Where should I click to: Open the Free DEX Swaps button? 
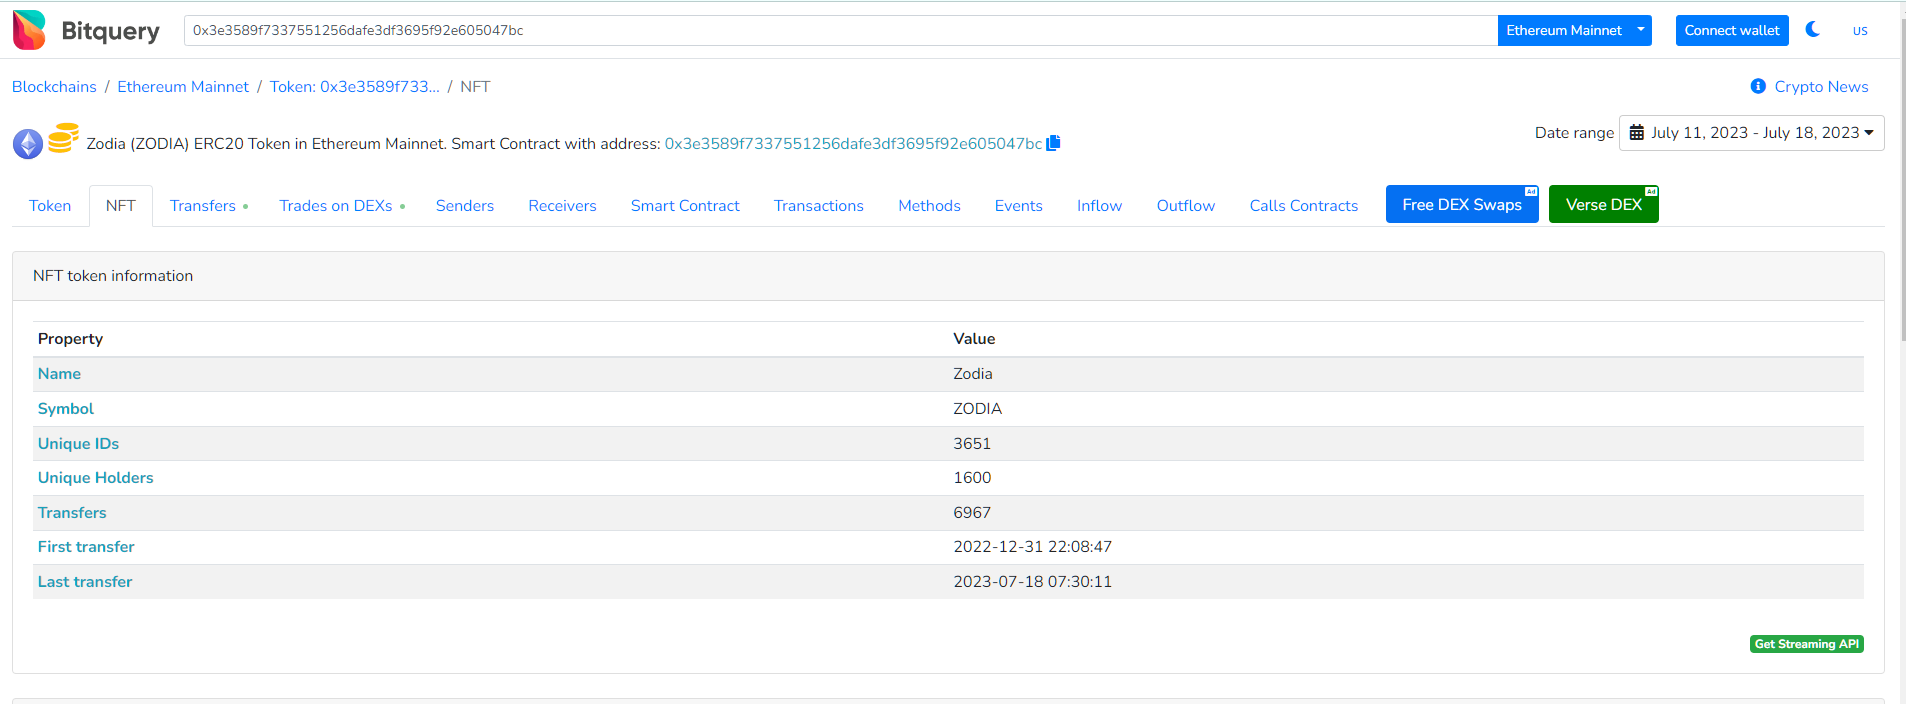(x=1462, y=204)
